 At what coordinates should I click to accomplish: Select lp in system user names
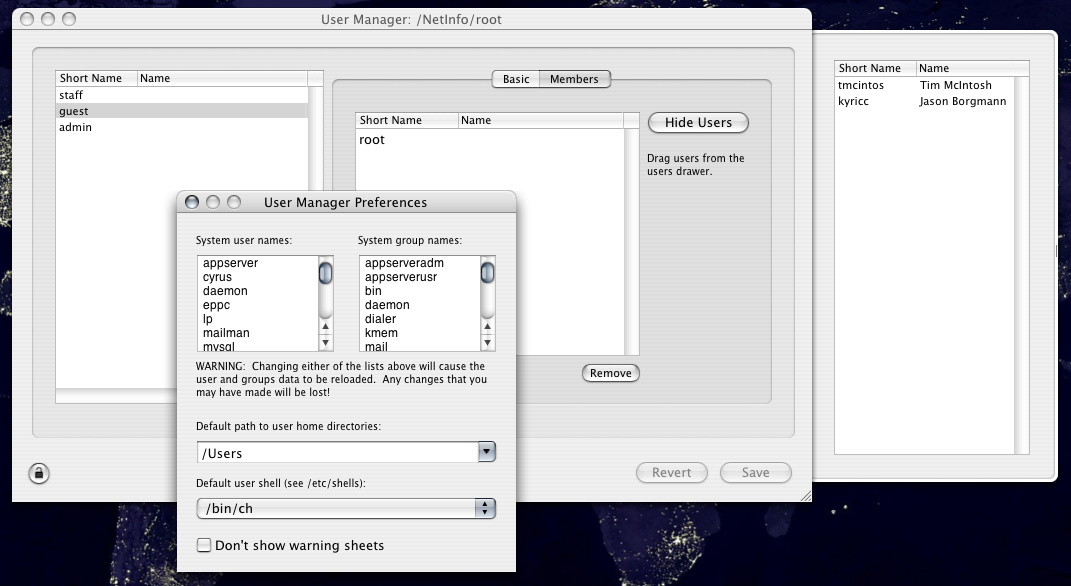[258, 319]
